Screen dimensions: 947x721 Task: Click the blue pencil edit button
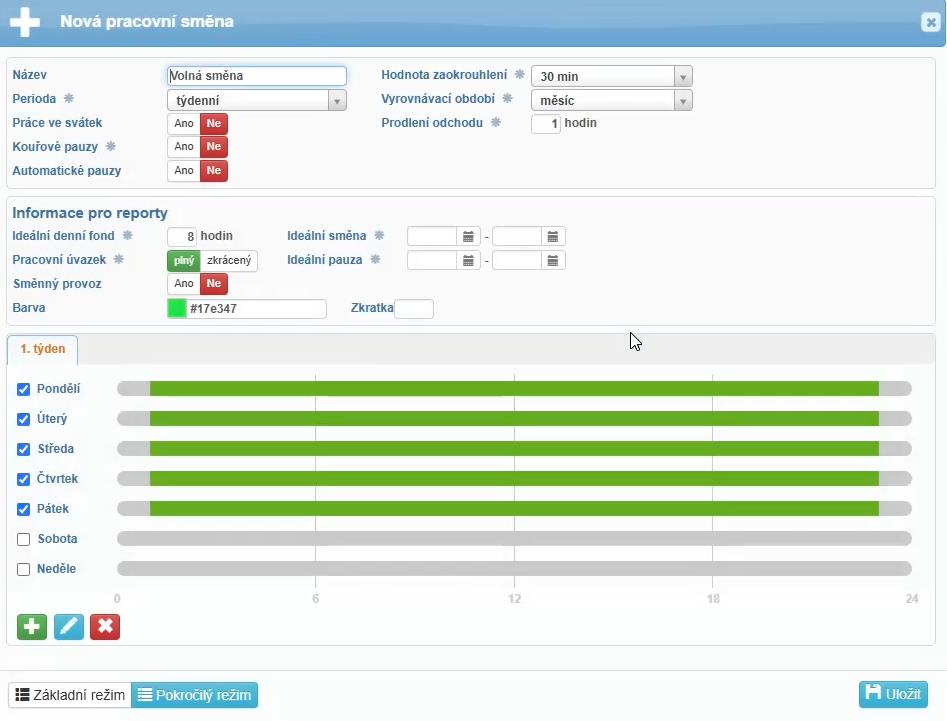tap(69, 627)
